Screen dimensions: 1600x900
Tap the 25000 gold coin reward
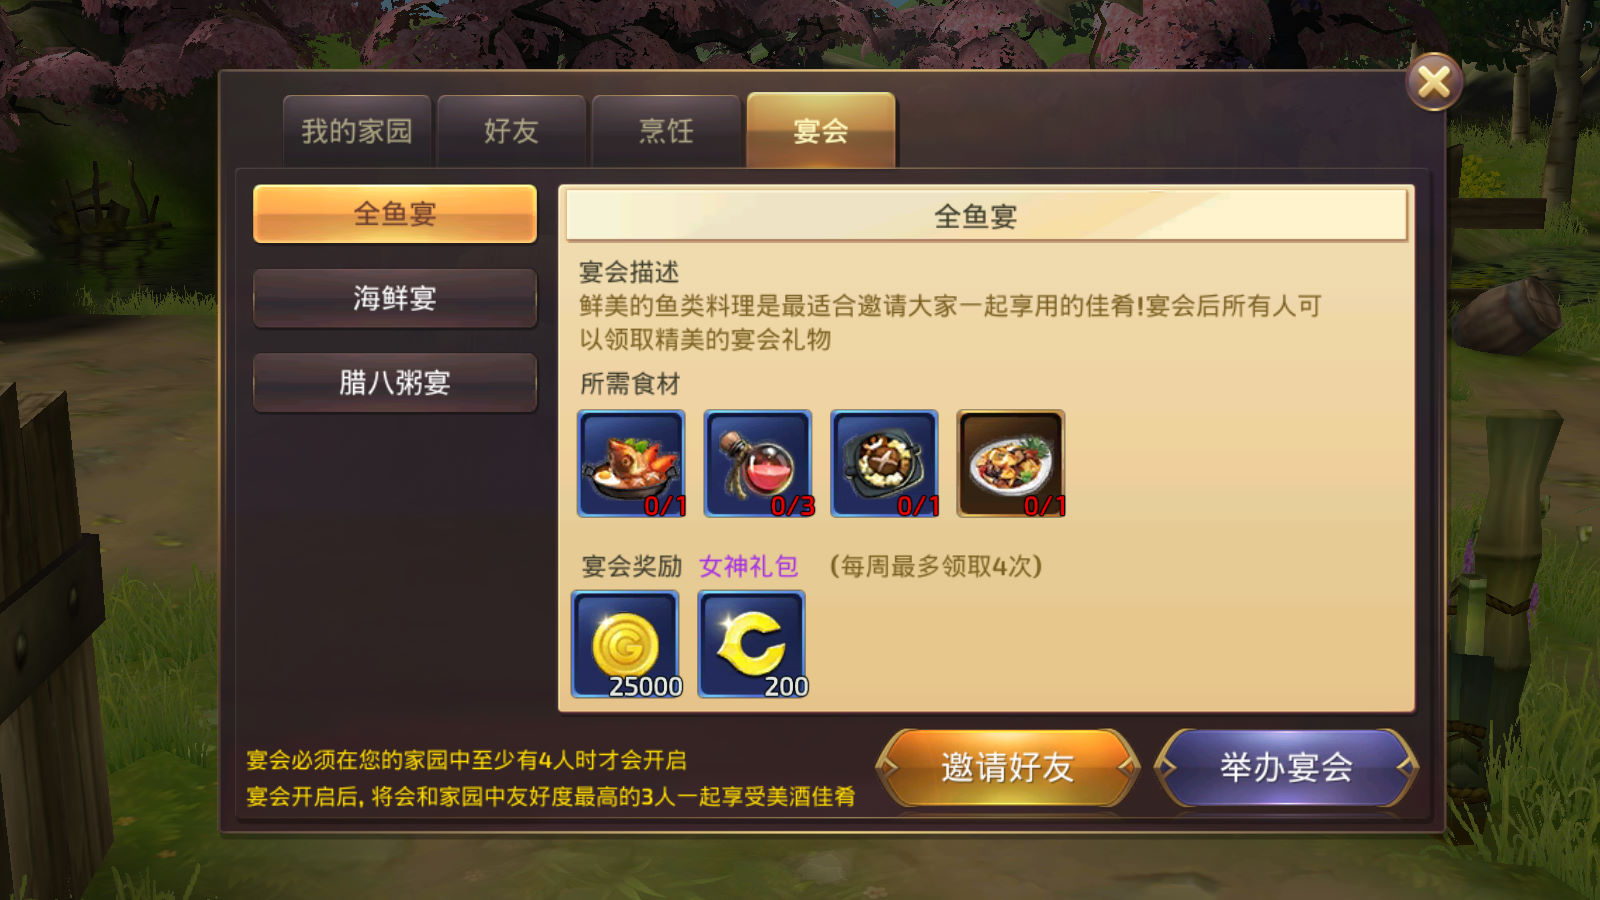625,644
